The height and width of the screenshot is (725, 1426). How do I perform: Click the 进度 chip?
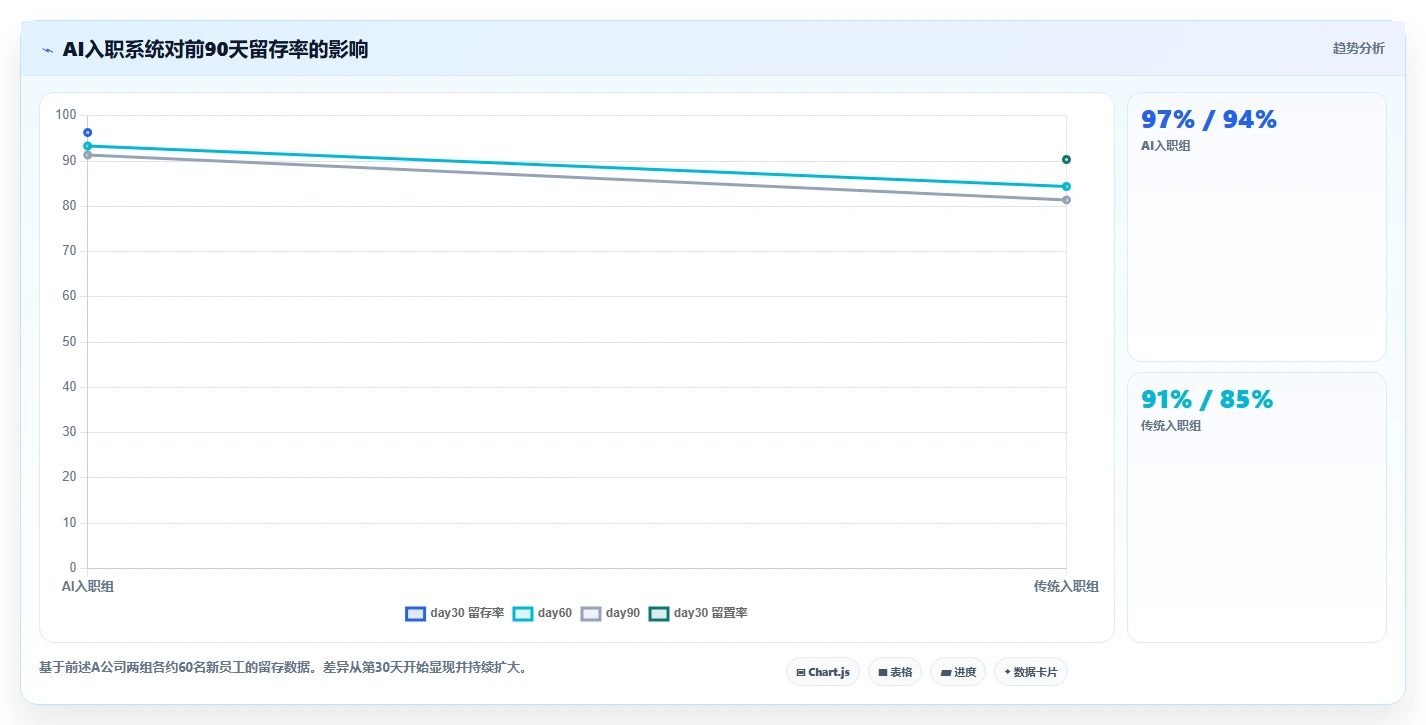click(958, 672)
